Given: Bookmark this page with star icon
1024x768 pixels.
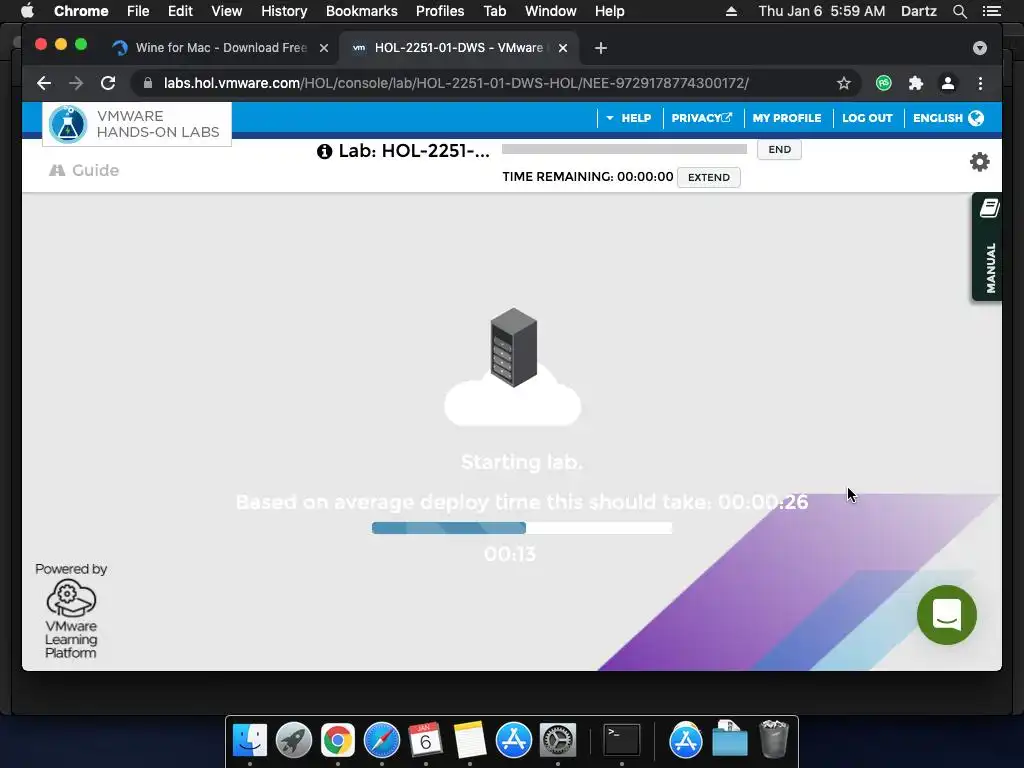Looking at the screenshot, I should click(x=844, y=83).
